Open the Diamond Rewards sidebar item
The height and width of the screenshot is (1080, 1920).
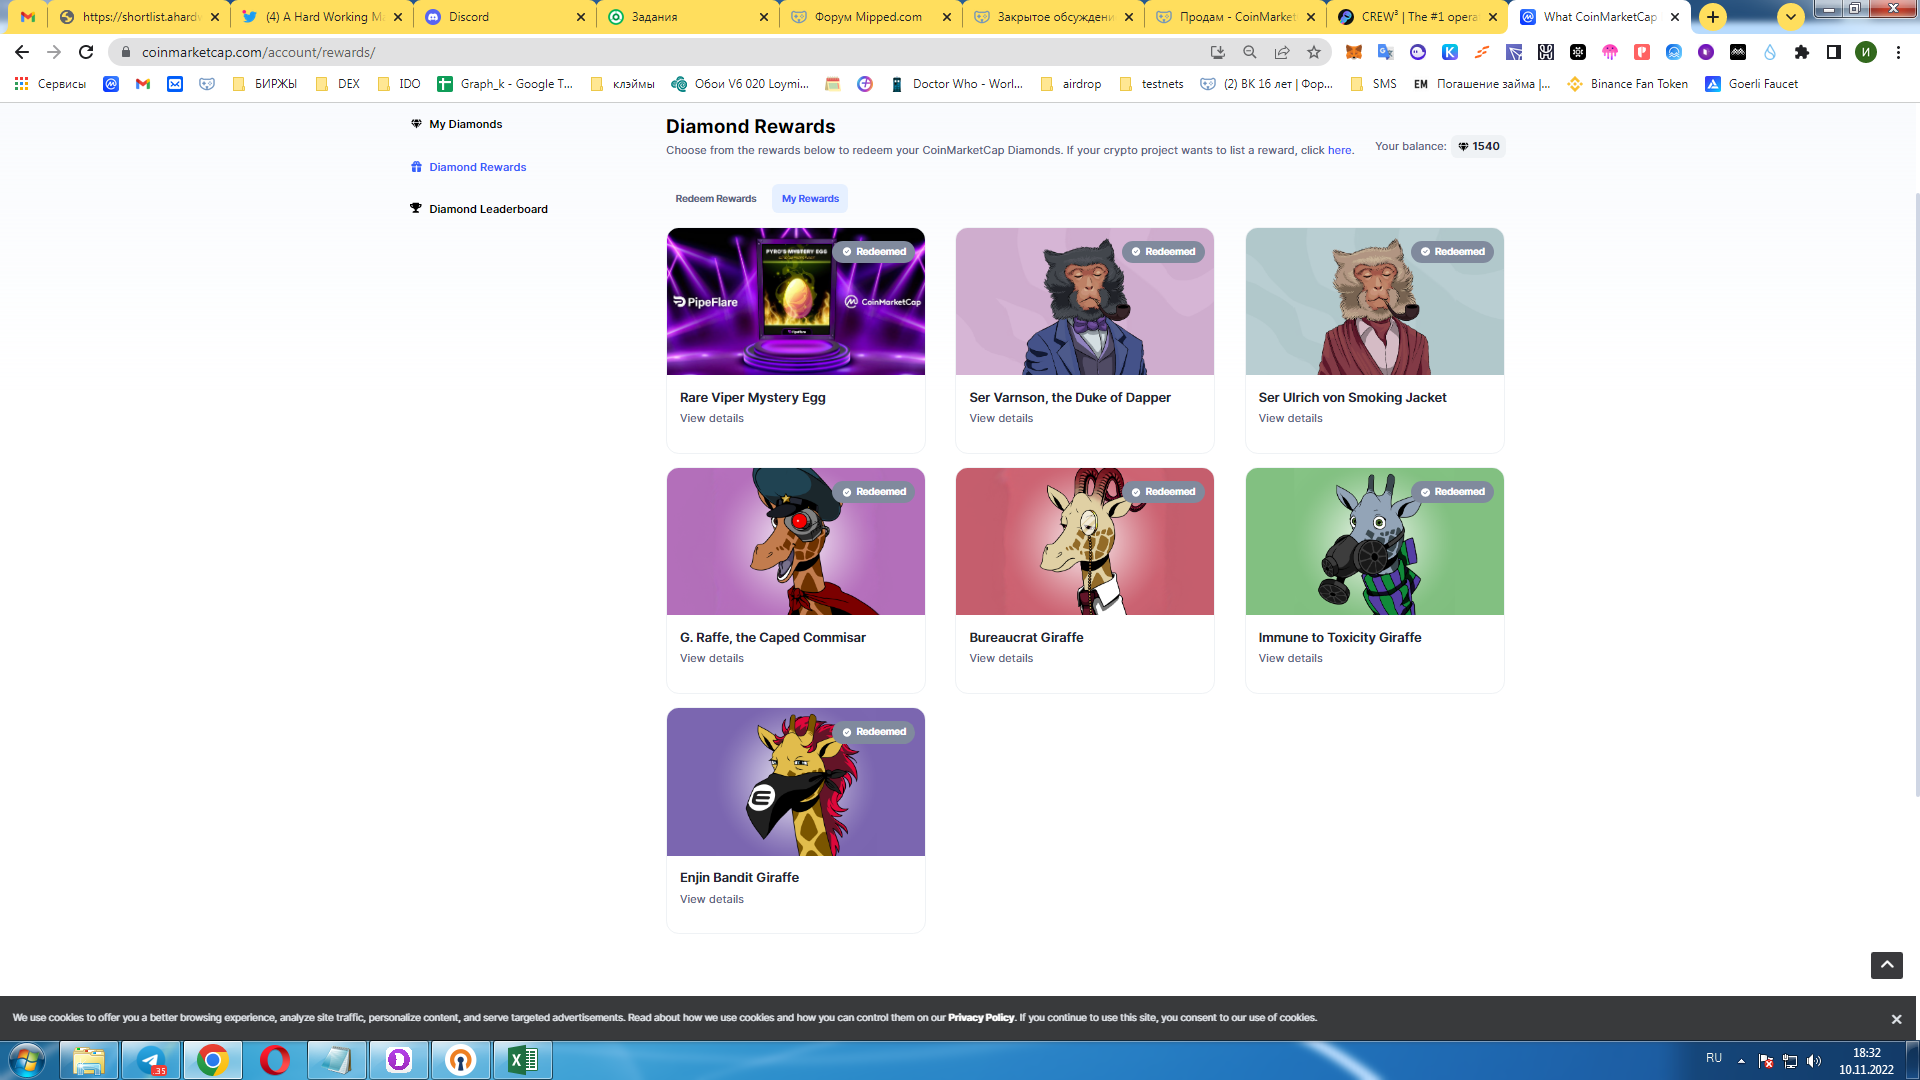click(468, 167)
